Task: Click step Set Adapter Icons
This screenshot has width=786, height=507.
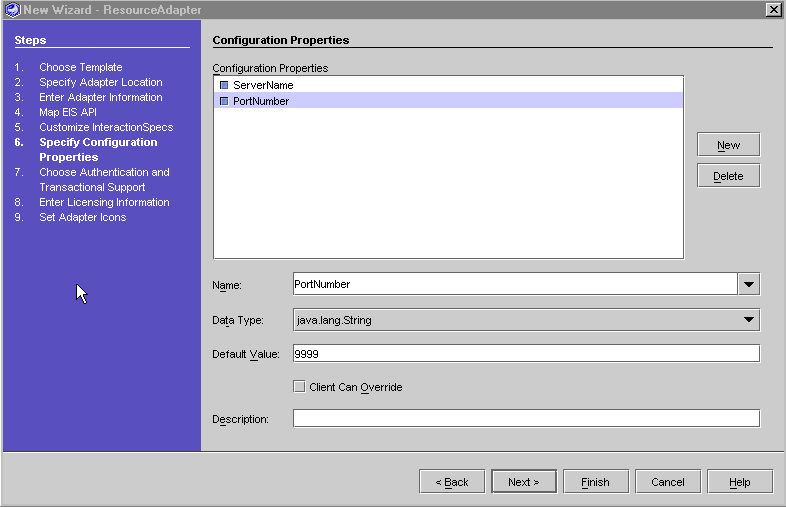Action: (x=83, y=217)
